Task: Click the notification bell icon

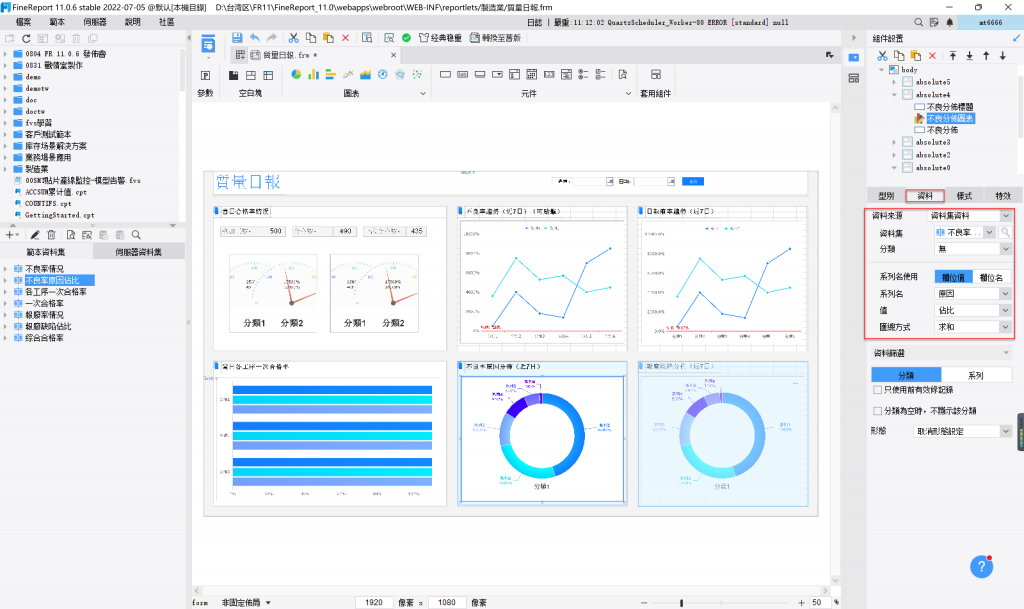Action: (950, 22)
